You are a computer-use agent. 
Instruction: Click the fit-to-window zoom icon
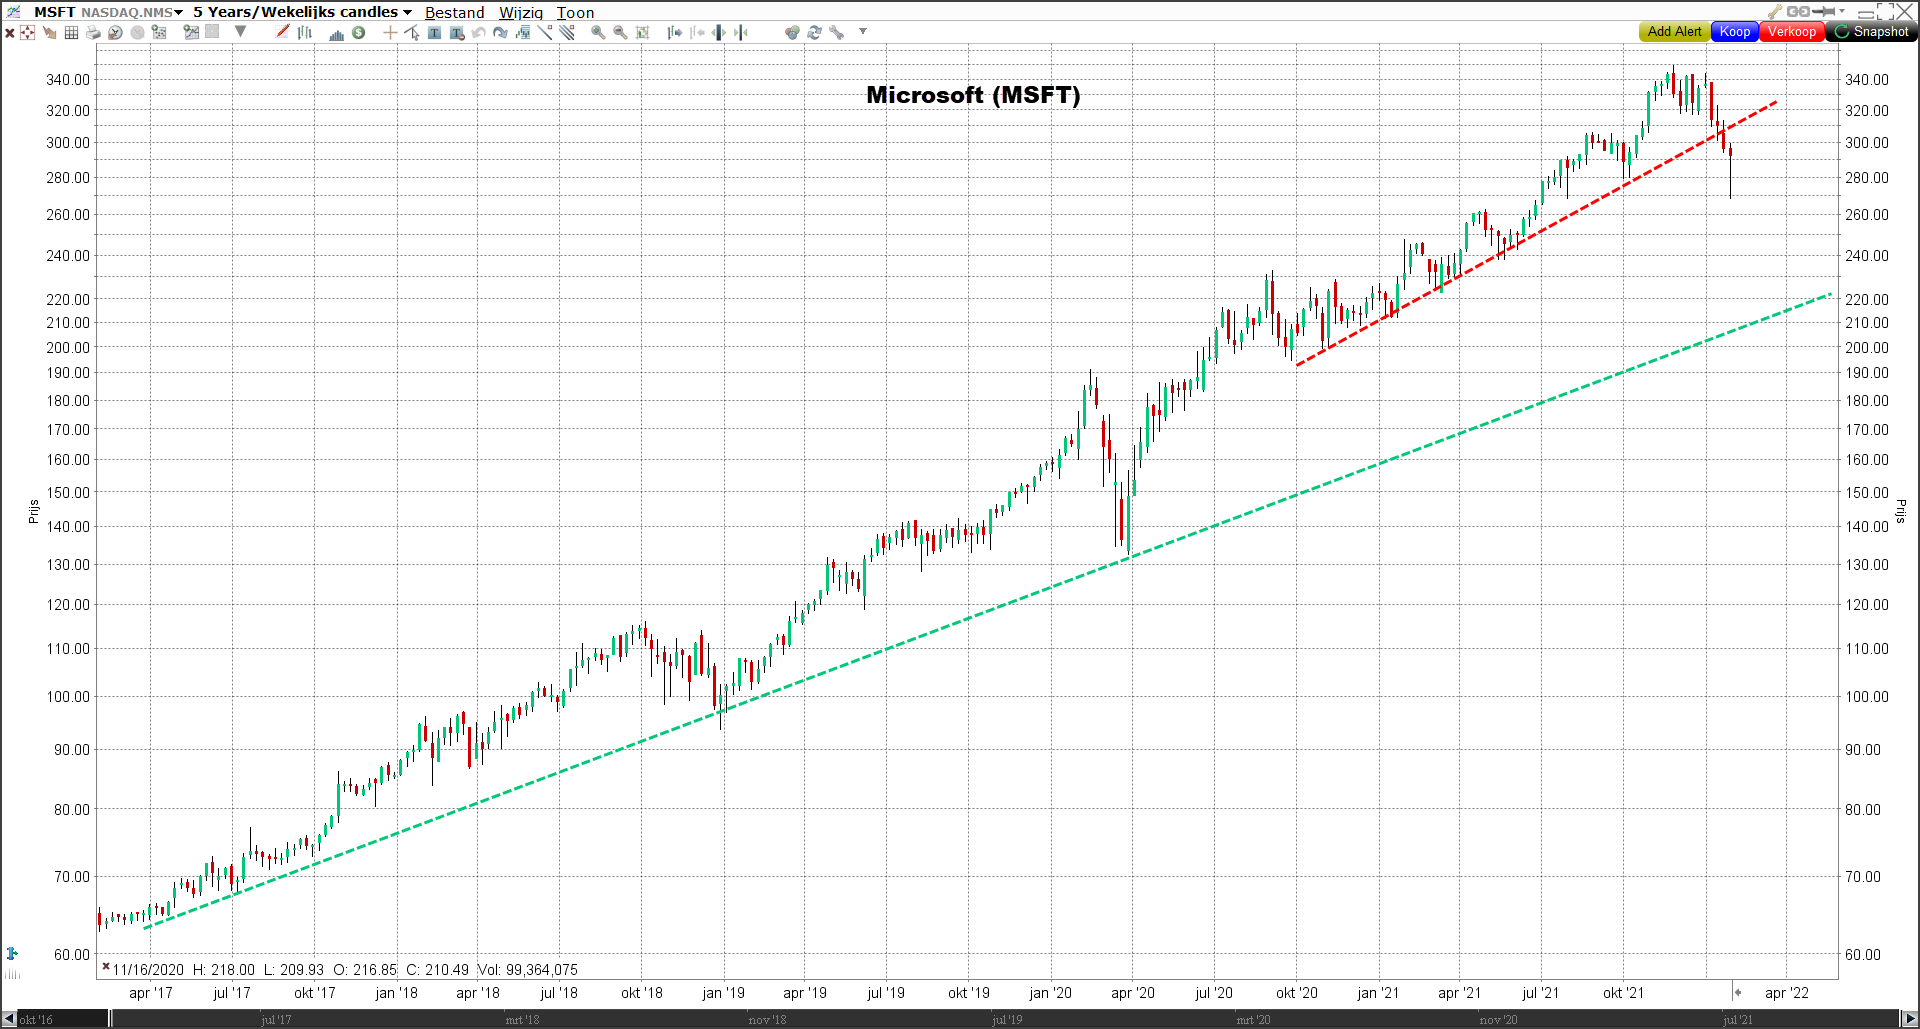642,32
